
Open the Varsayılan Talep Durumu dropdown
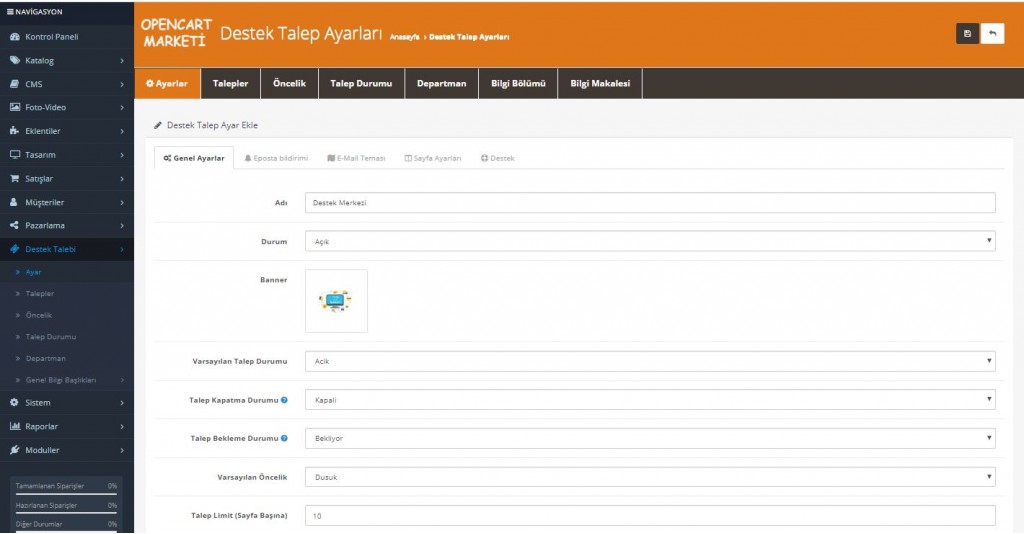click(x=650, y=361)
